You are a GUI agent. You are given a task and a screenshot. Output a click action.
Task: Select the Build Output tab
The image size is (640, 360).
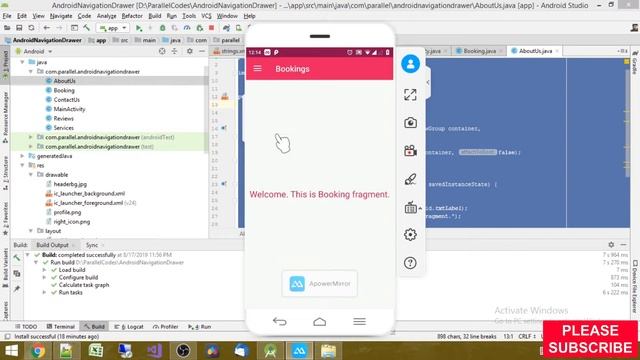(x=52, y=245)
